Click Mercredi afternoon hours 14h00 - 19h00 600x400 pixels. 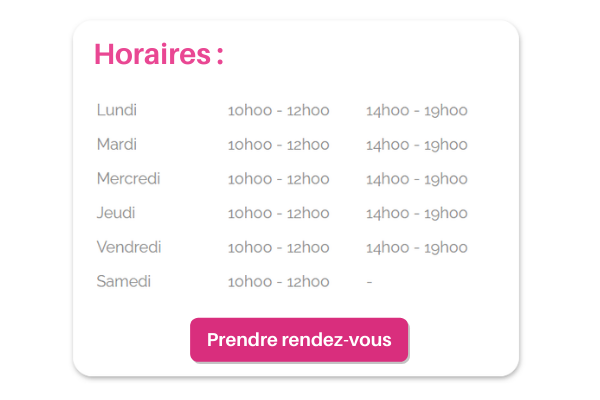click(416, 179)
